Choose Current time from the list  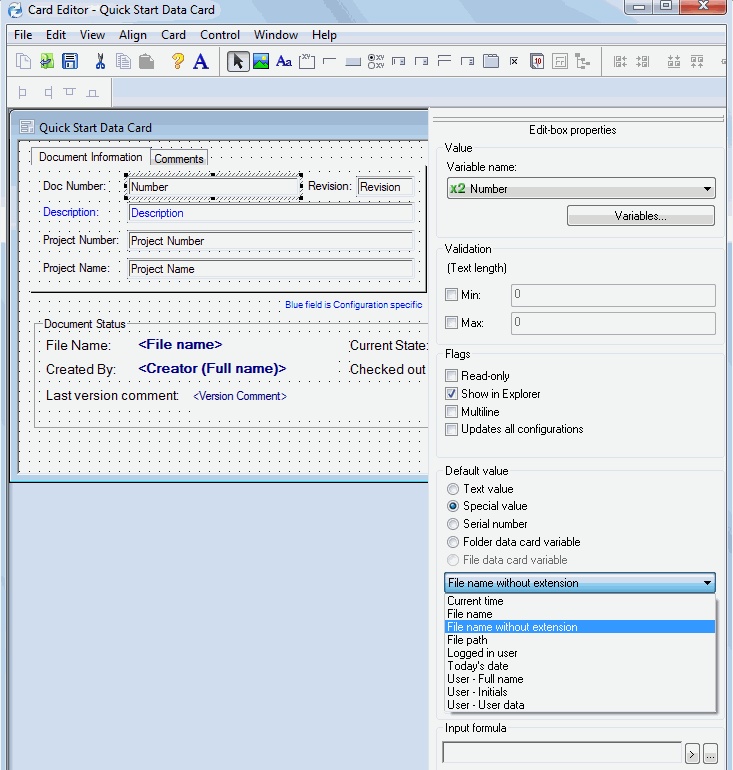pos(580,601)
